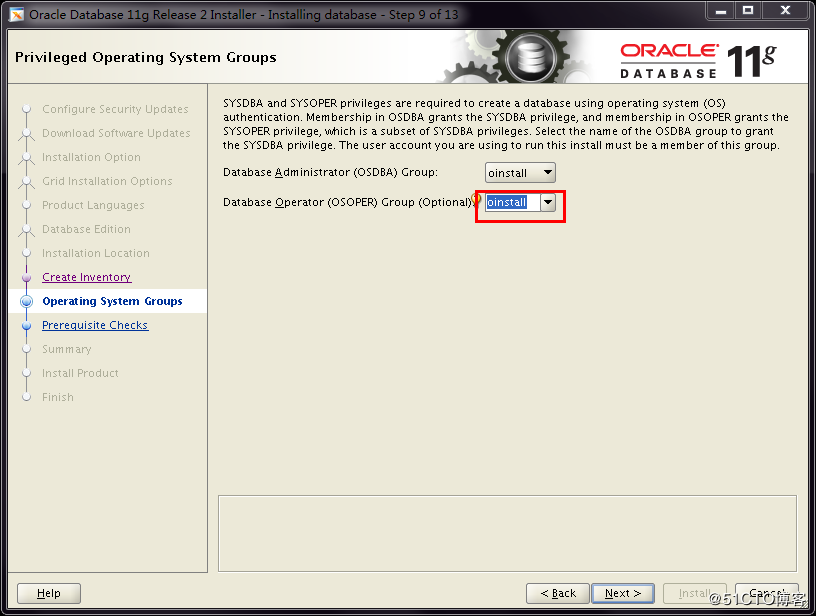Click Install Product step label
The image size is (816, 616).
(80, 373)
